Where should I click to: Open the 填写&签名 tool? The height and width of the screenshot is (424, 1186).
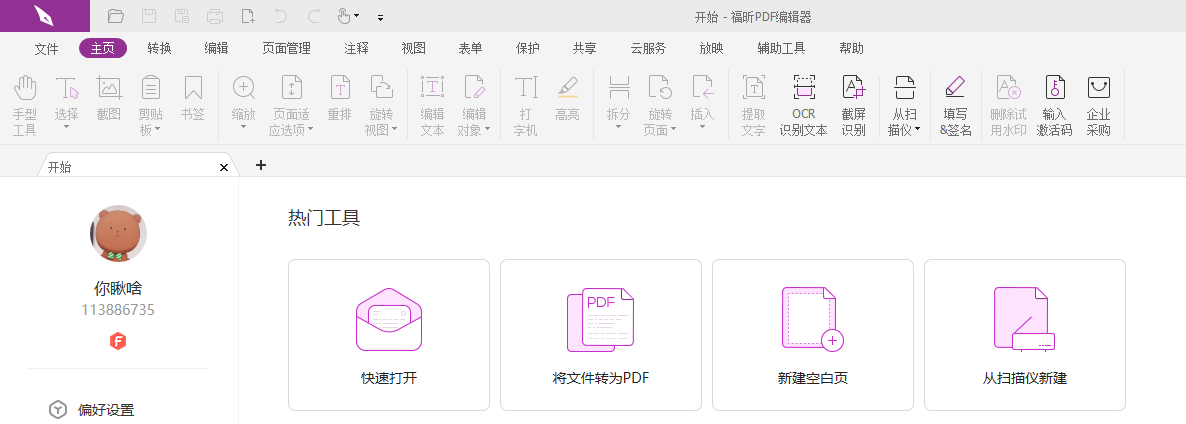tap(955, 105)
